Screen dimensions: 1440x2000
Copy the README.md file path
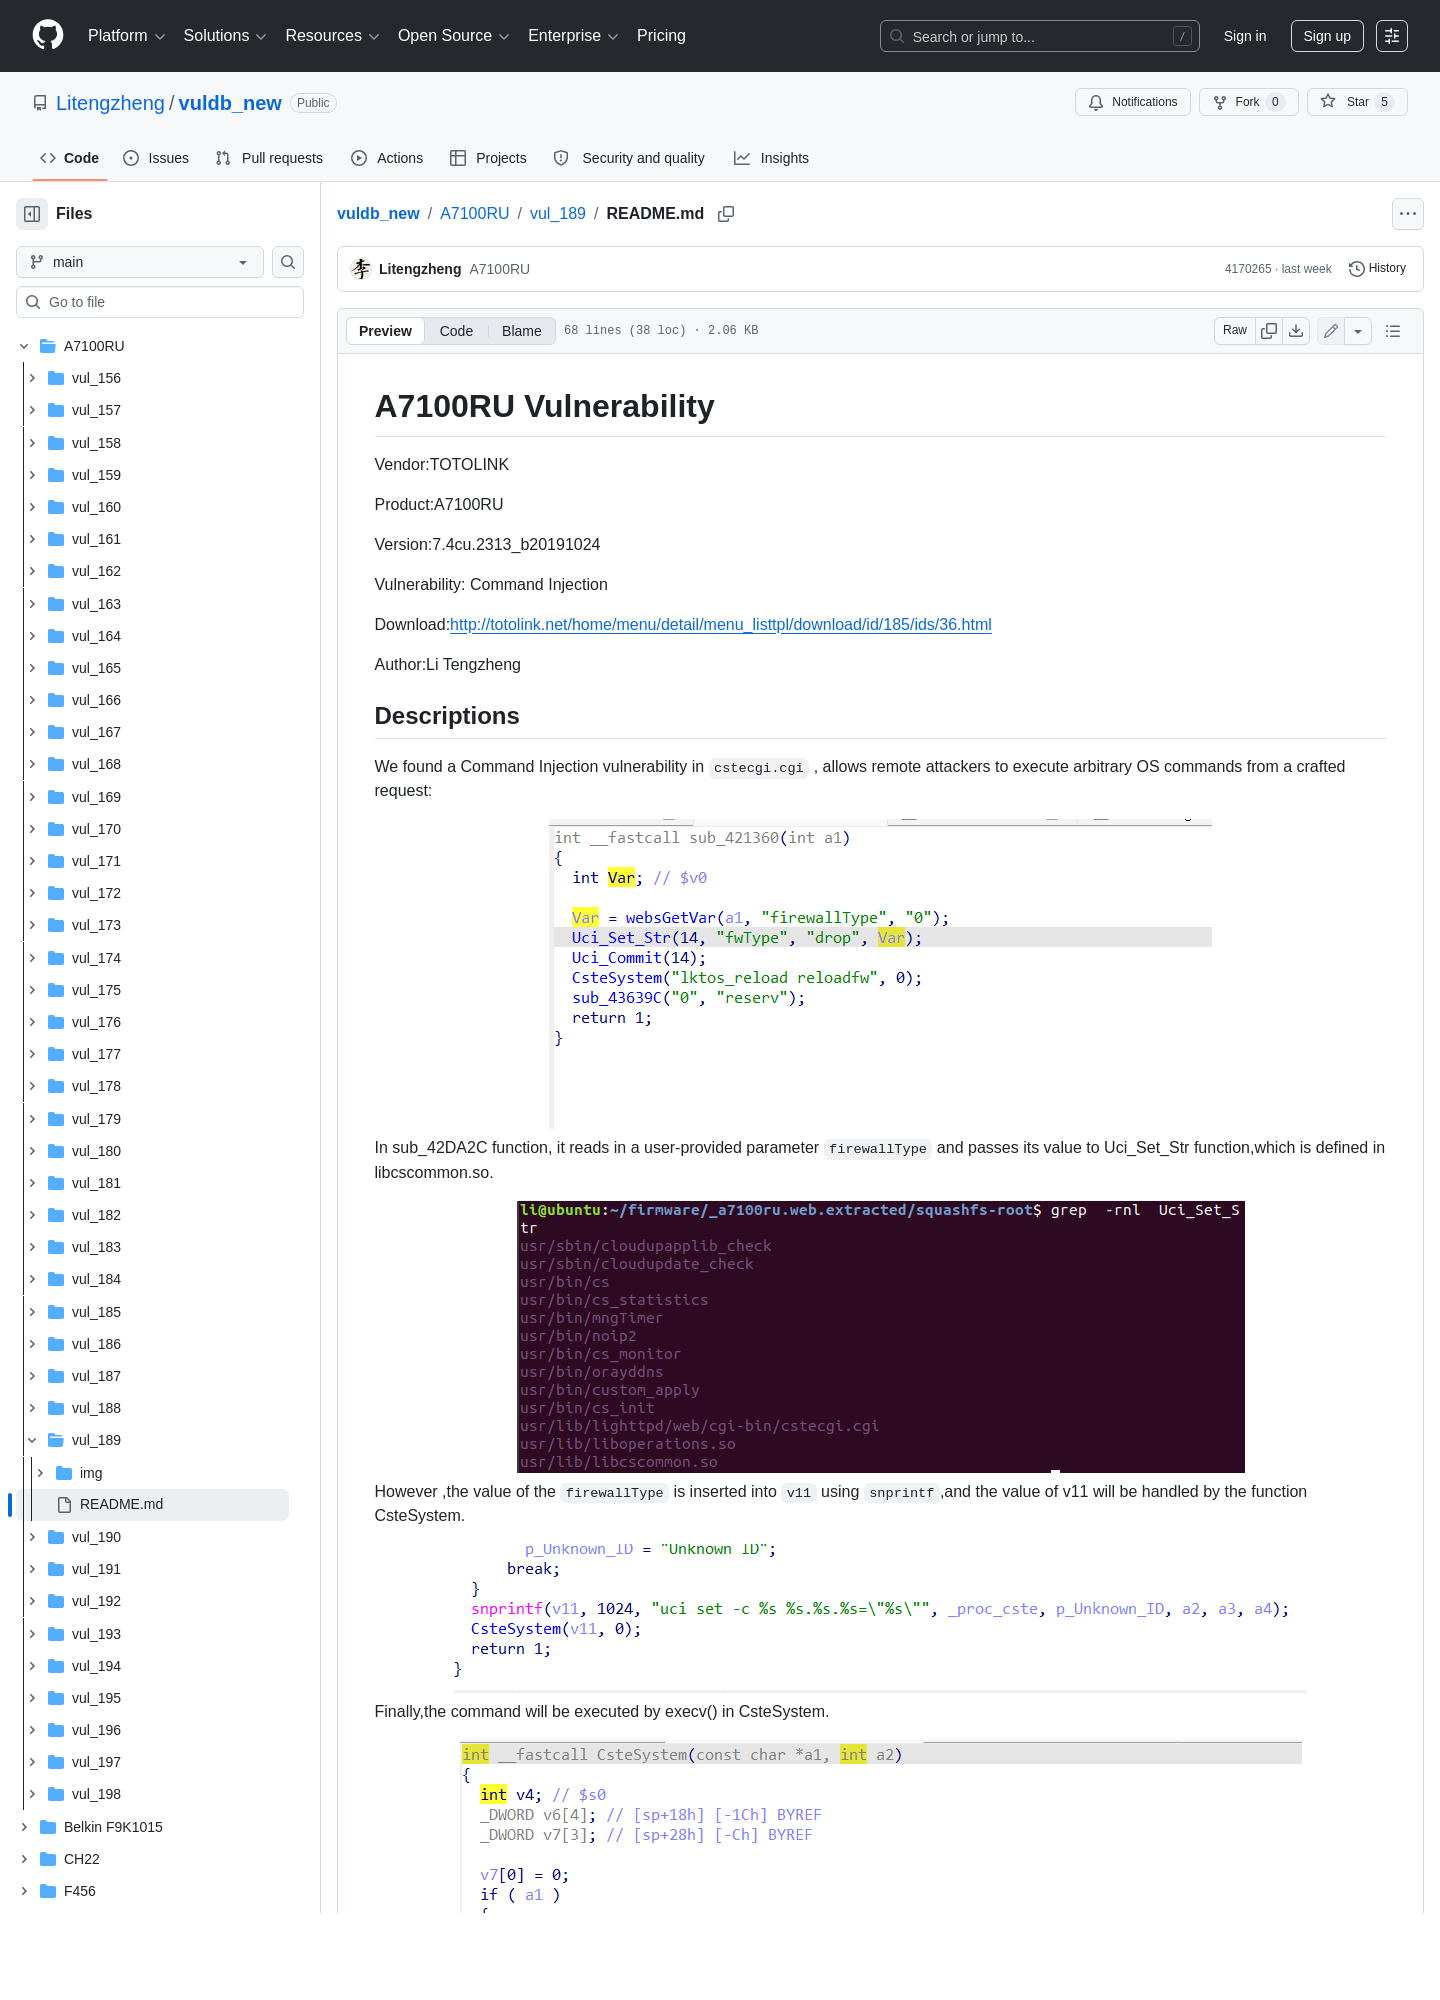[x=726, y=214]
